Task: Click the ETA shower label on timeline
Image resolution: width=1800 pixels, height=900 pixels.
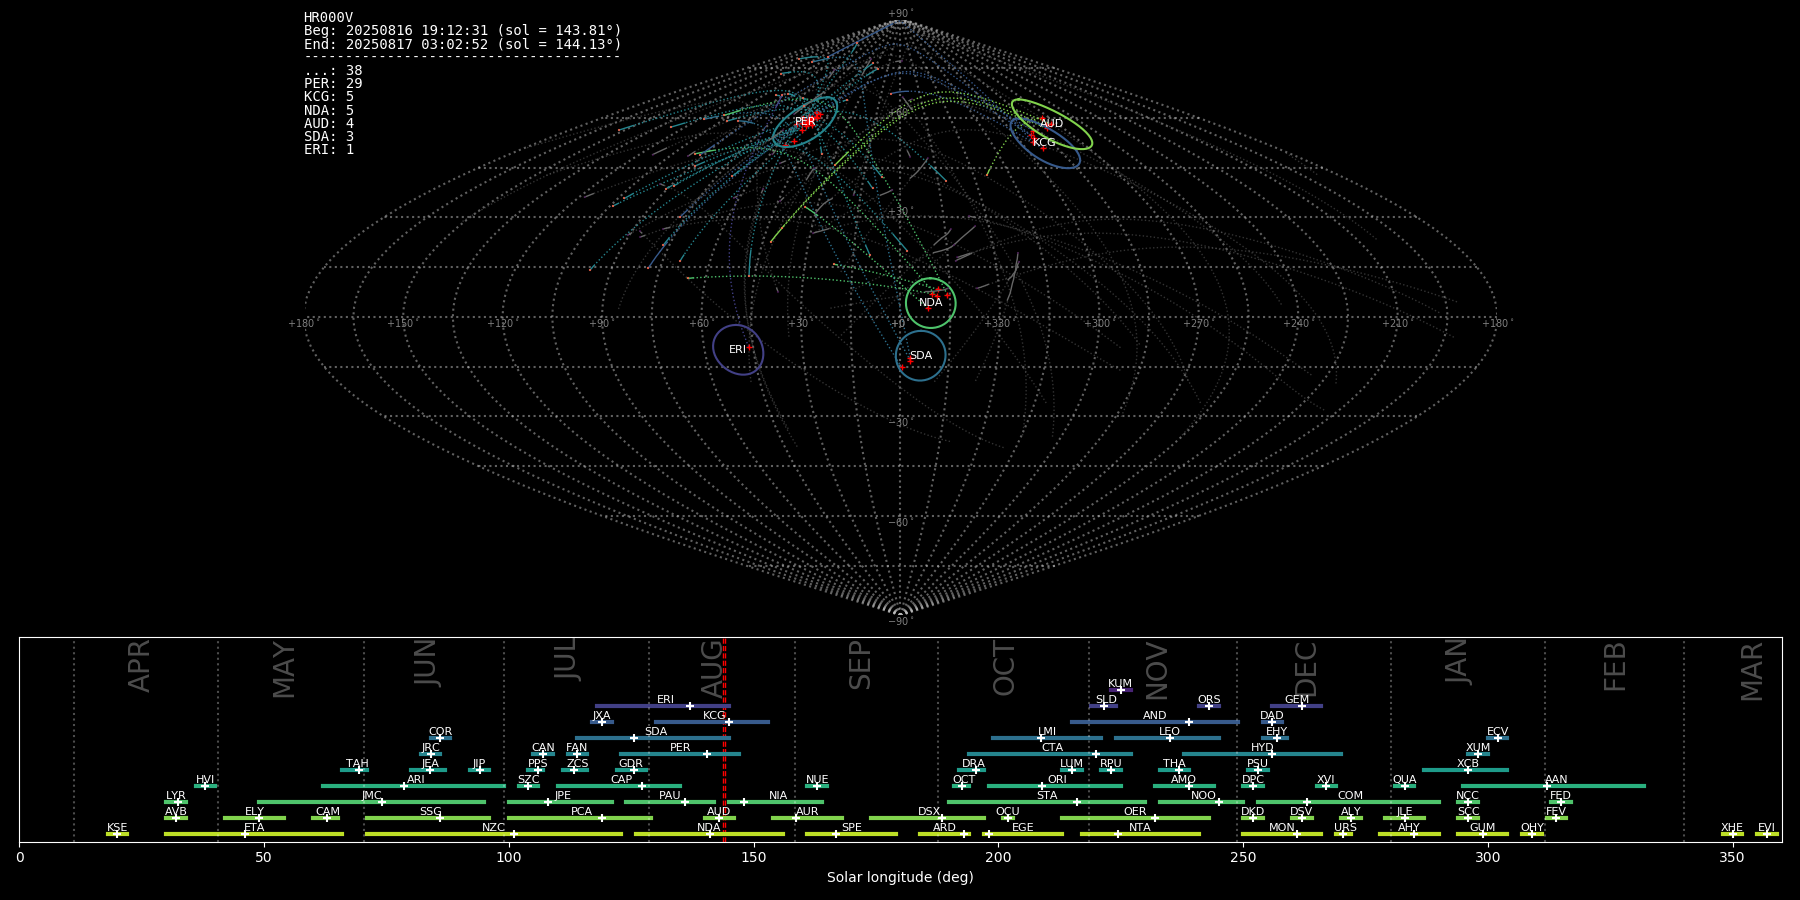Action: click(x=254, y=828)
